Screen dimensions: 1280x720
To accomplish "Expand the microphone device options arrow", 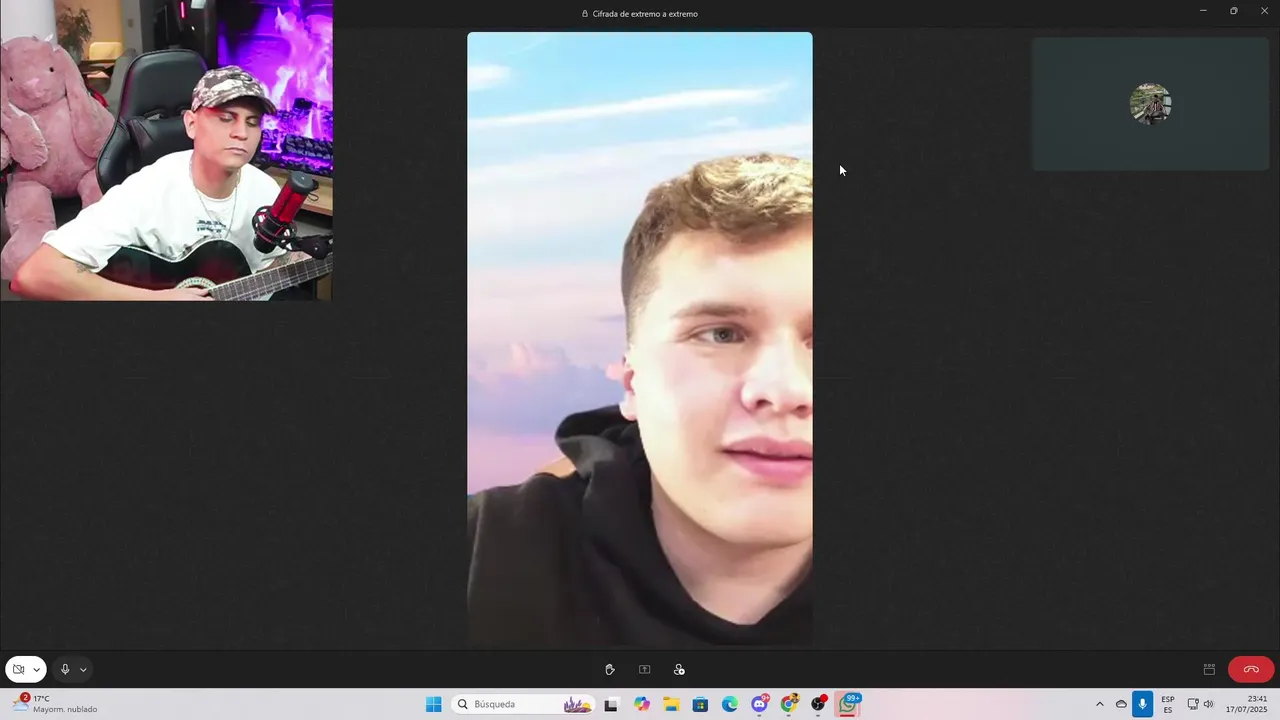I will pos(83,670).
